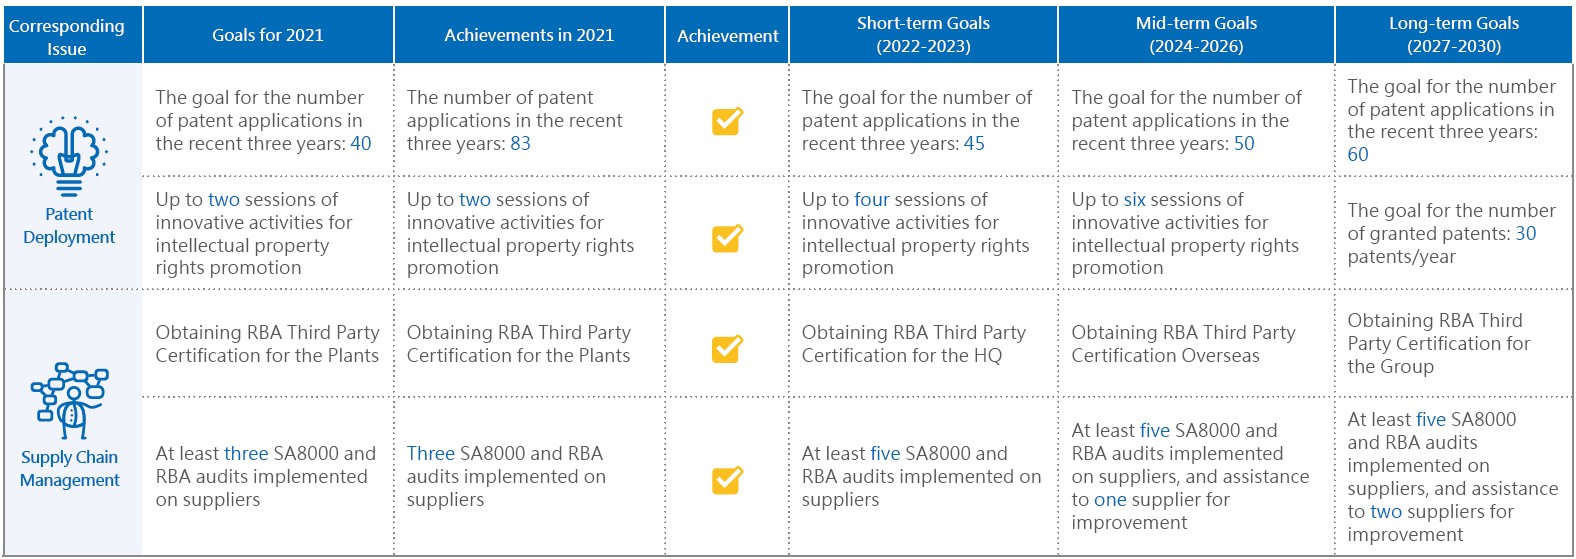Click the checkmark for SA8000 audits row
Viewport: 1576px width, 559px height.
[727, 480]
